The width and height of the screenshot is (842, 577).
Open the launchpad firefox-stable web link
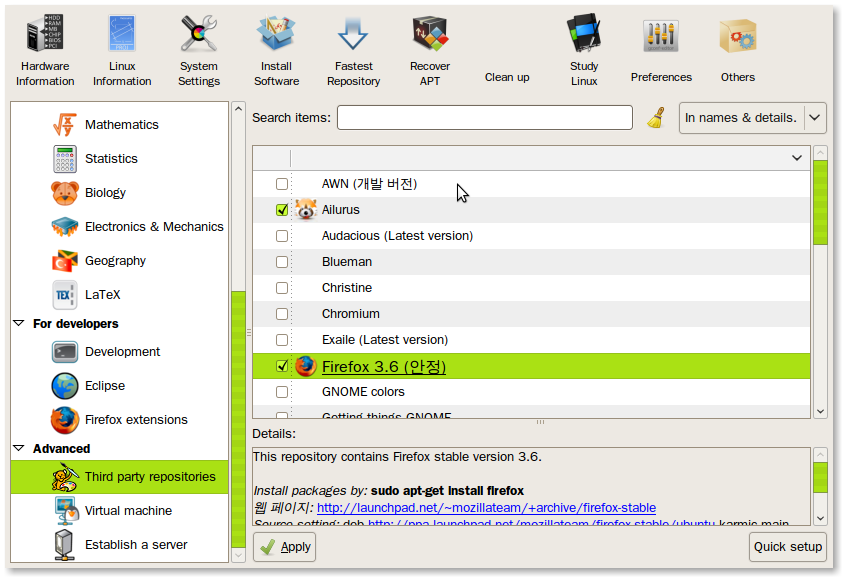(486, 508)
